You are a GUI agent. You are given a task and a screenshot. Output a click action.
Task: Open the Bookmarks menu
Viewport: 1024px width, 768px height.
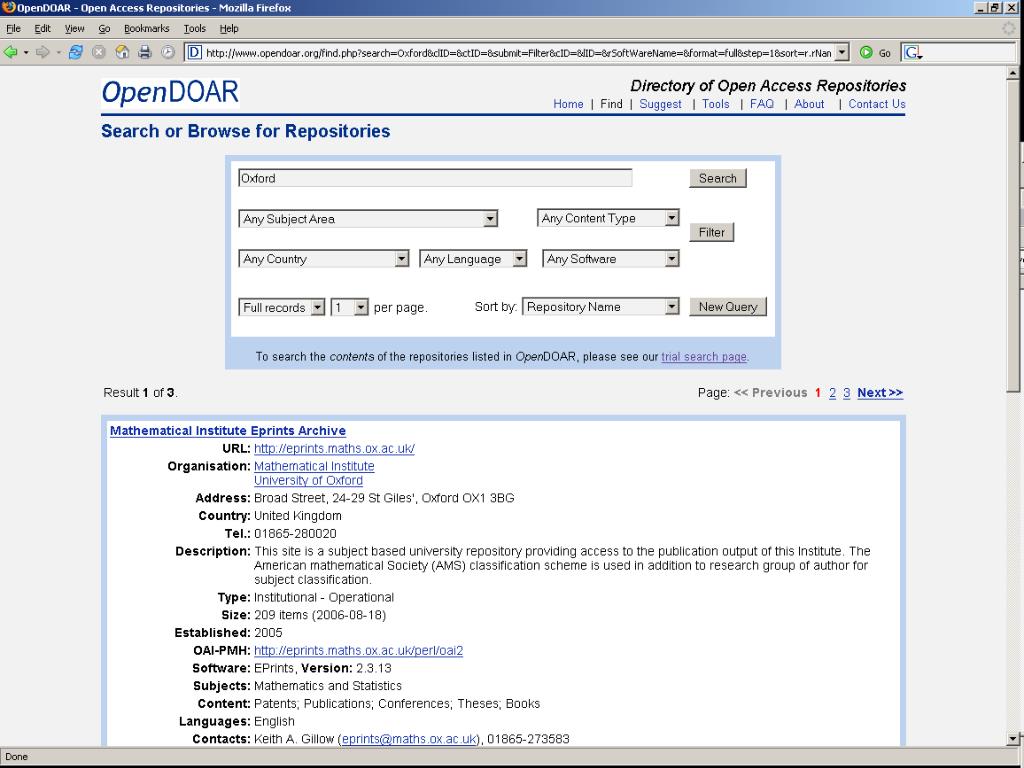click(x=146, y=29)
